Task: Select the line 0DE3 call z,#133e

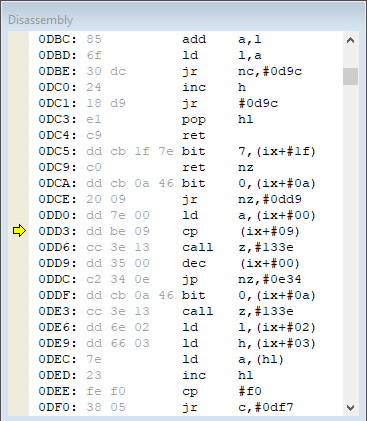Action: (x=186, y=311)
